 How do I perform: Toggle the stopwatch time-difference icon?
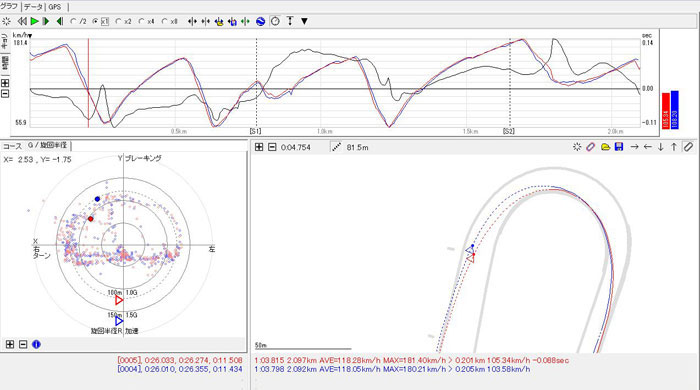click(x=275, y=21)
